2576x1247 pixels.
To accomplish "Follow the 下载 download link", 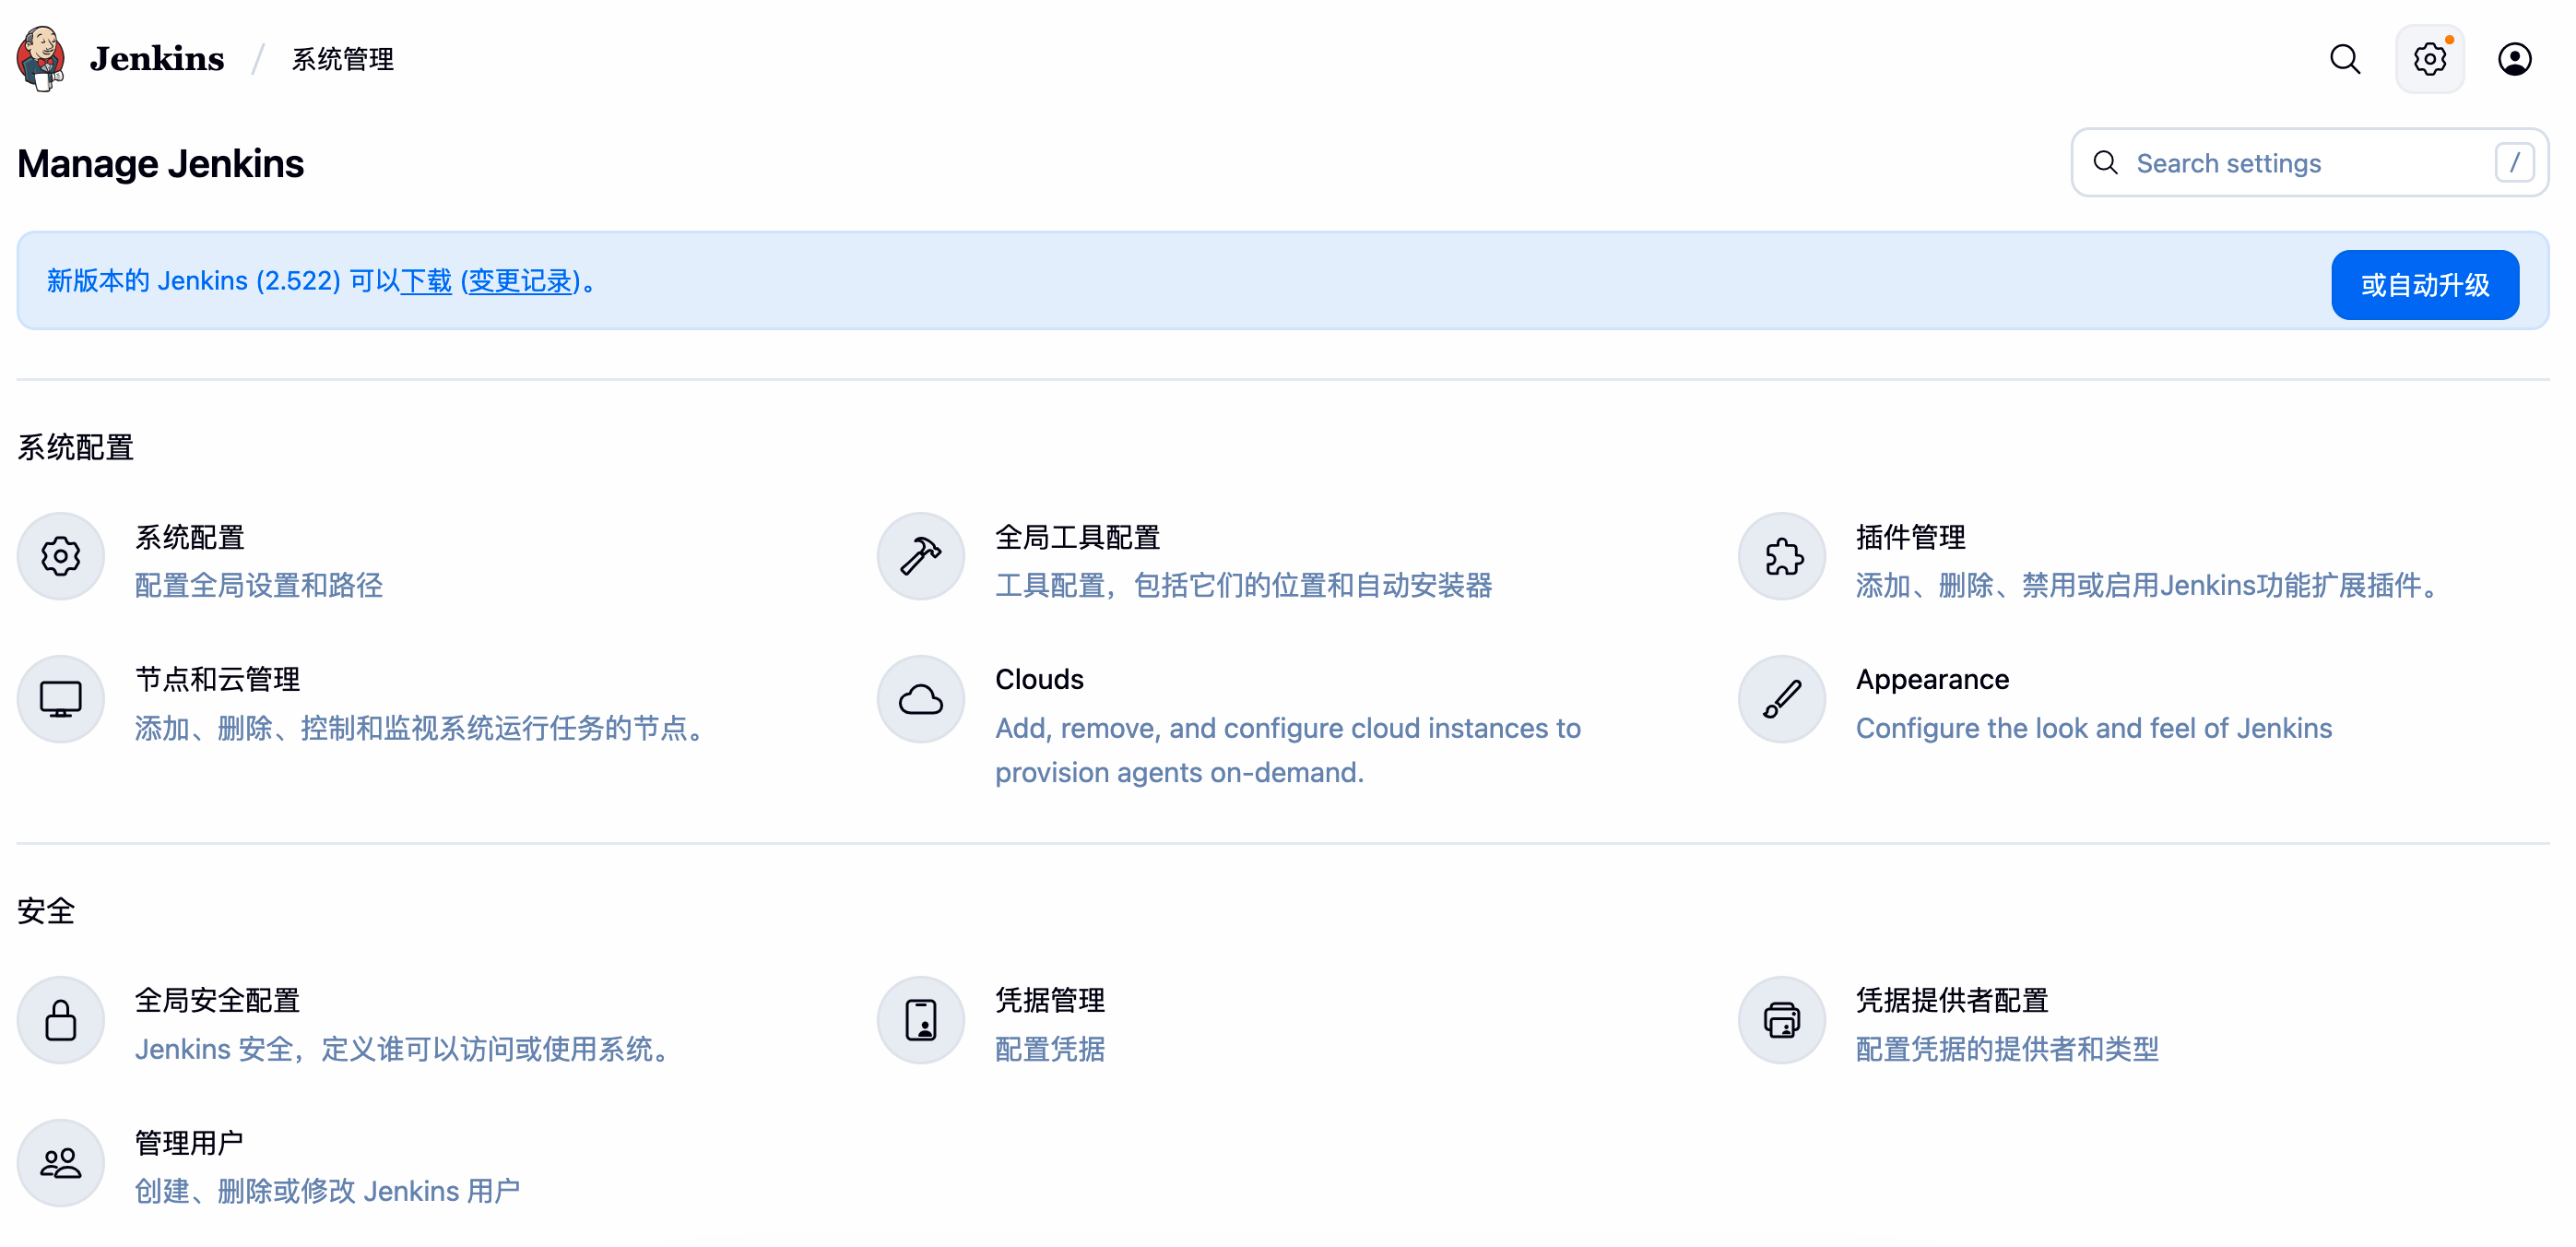I will coord(426,281).
